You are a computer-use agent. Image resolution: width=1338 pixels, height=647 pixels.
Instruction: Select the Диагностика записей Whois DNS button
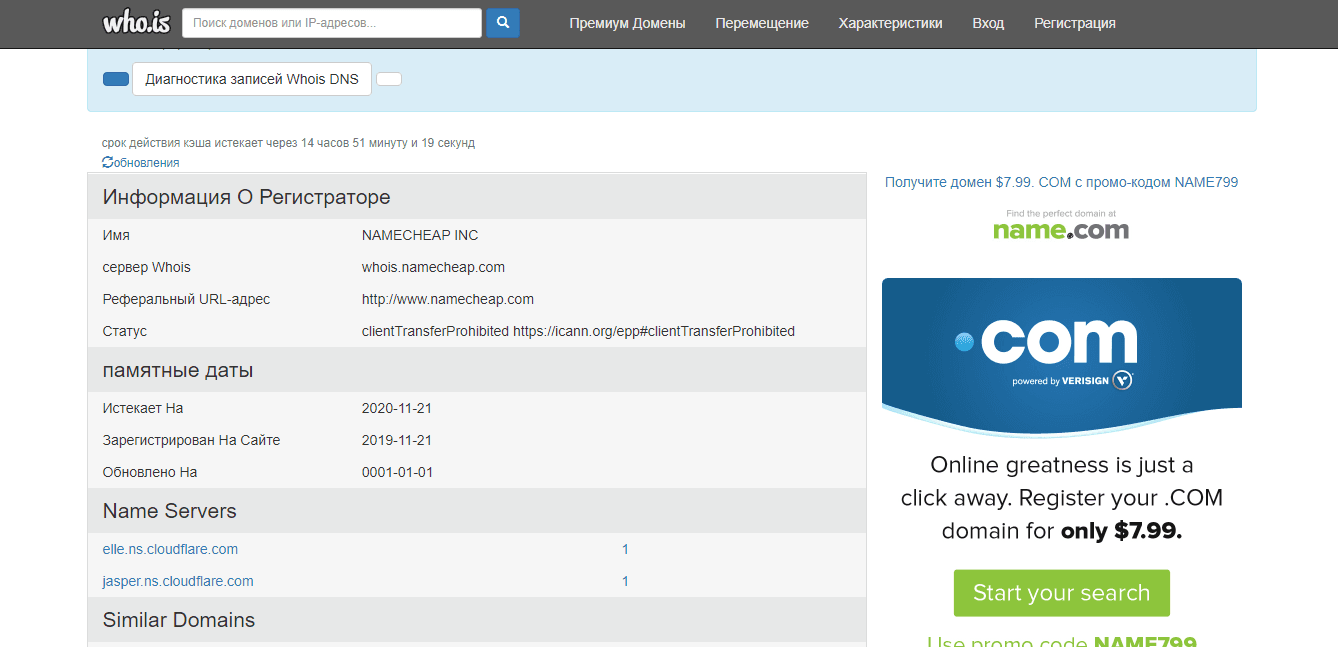(x=252, y=79)
